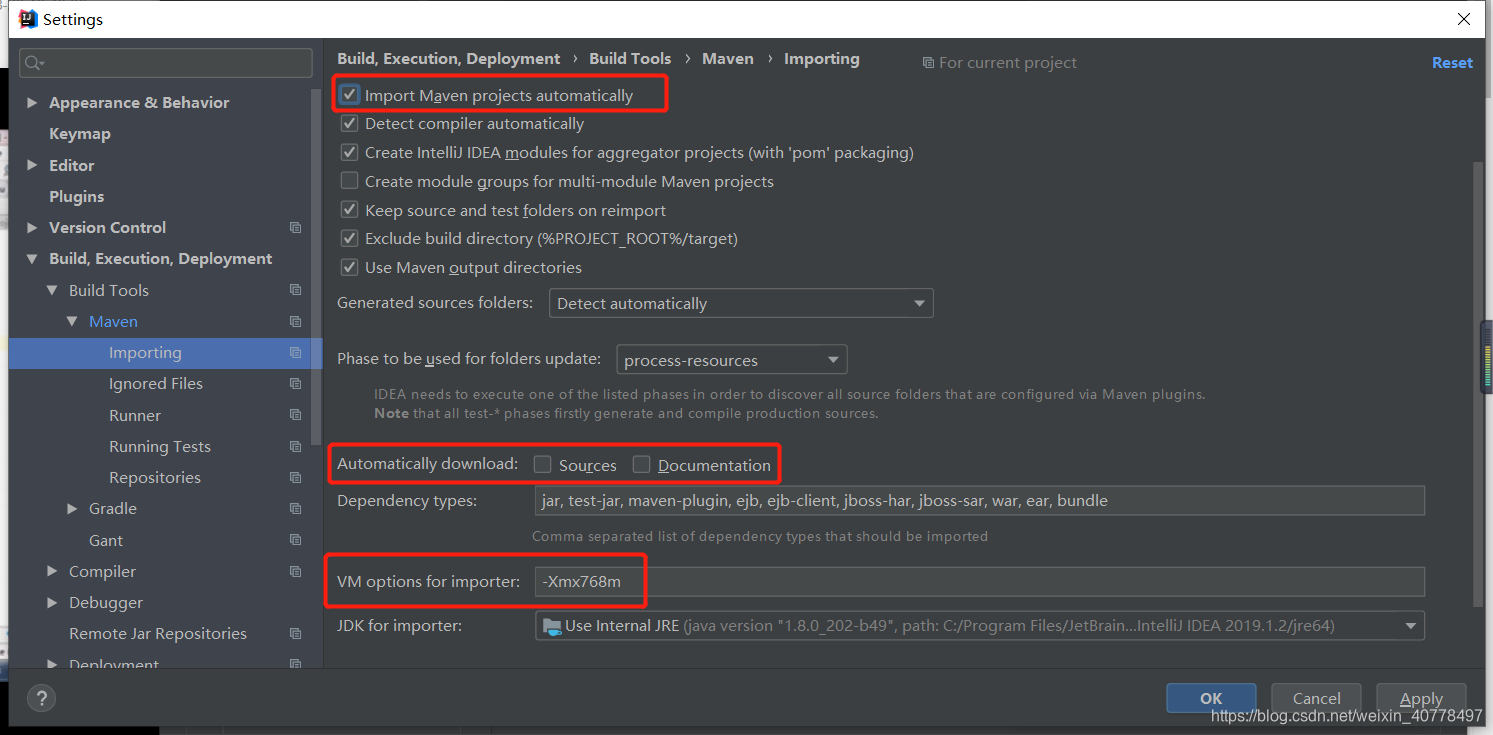Screen dimensions: 1493x735
Task: Click VM options for importer field
Action: pyautogui.click(x=980, y=582)
